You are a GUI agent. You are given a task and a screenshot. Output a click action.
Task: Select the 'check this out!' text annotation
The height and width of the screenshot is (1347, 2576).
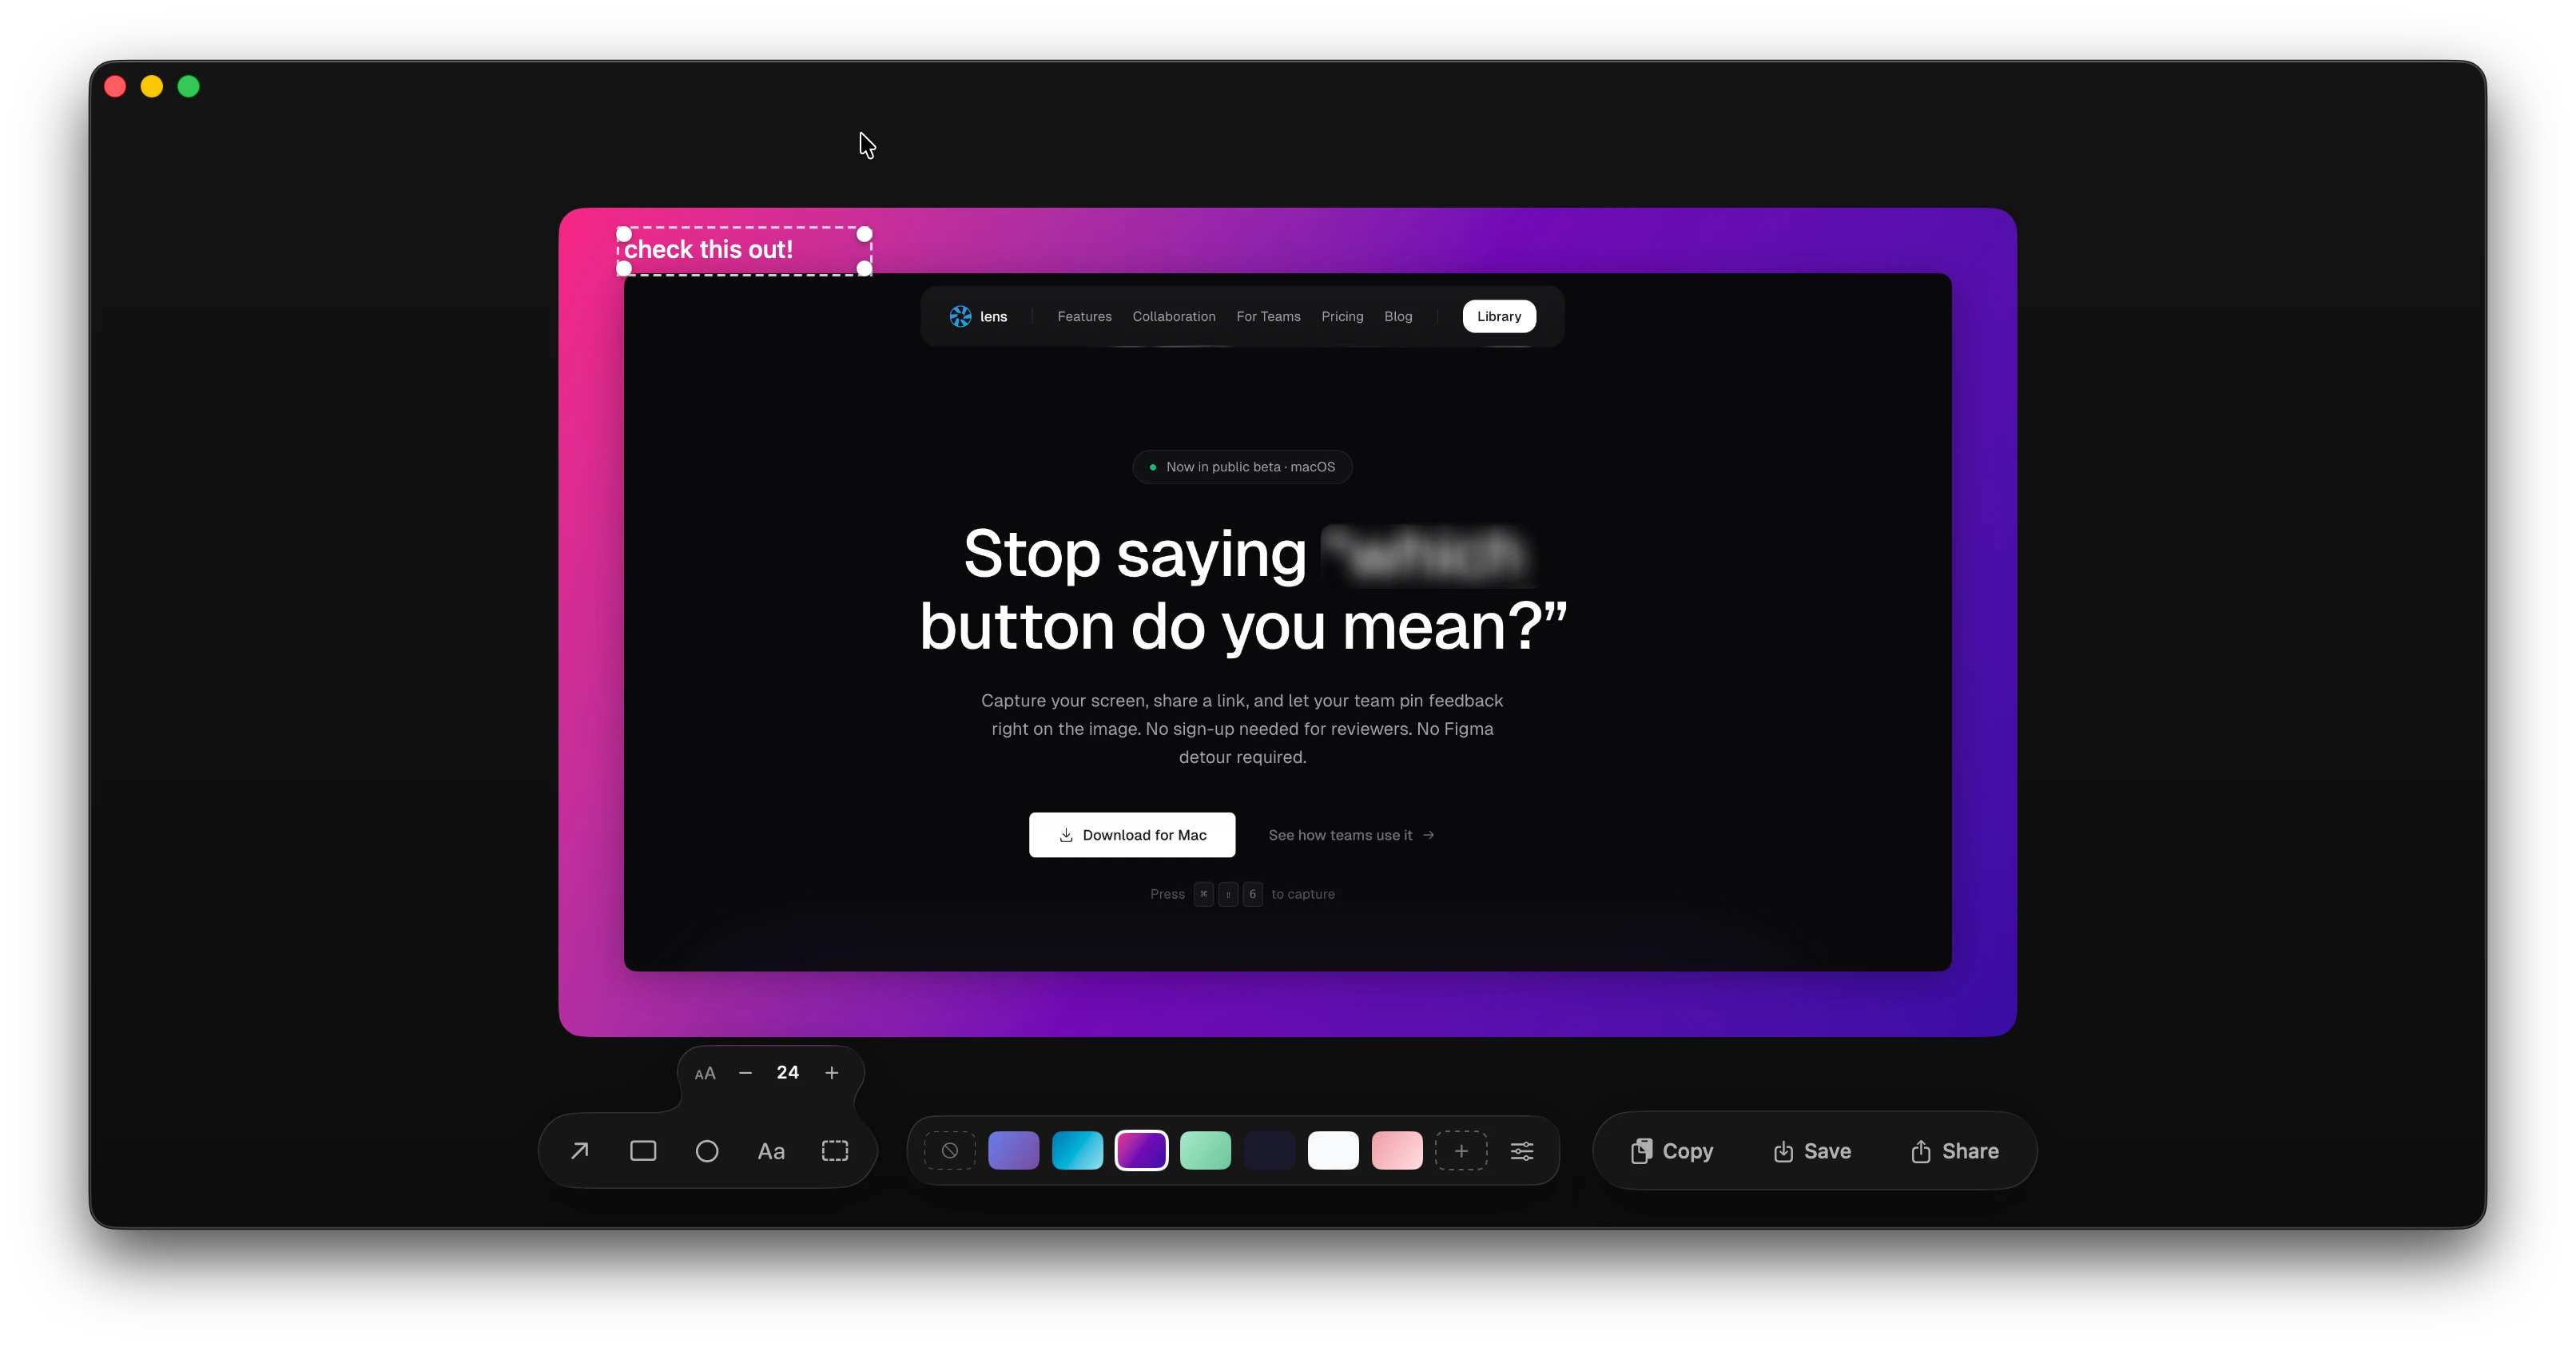coord(709,250)
